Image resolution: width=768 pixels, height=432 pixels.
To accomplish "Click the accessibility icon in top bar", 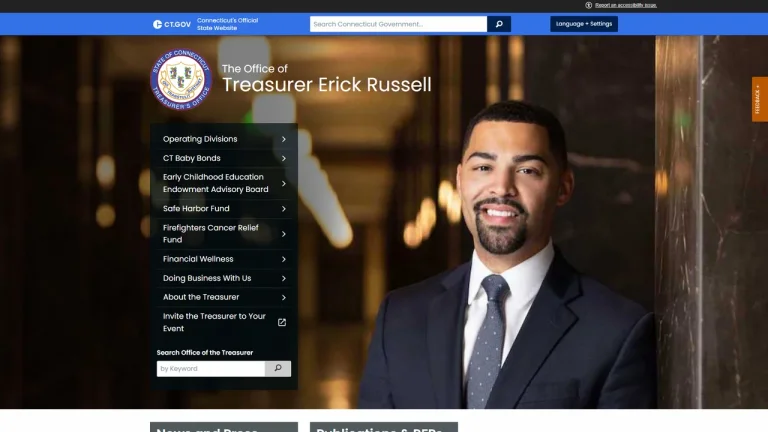I will pos(589,5).
